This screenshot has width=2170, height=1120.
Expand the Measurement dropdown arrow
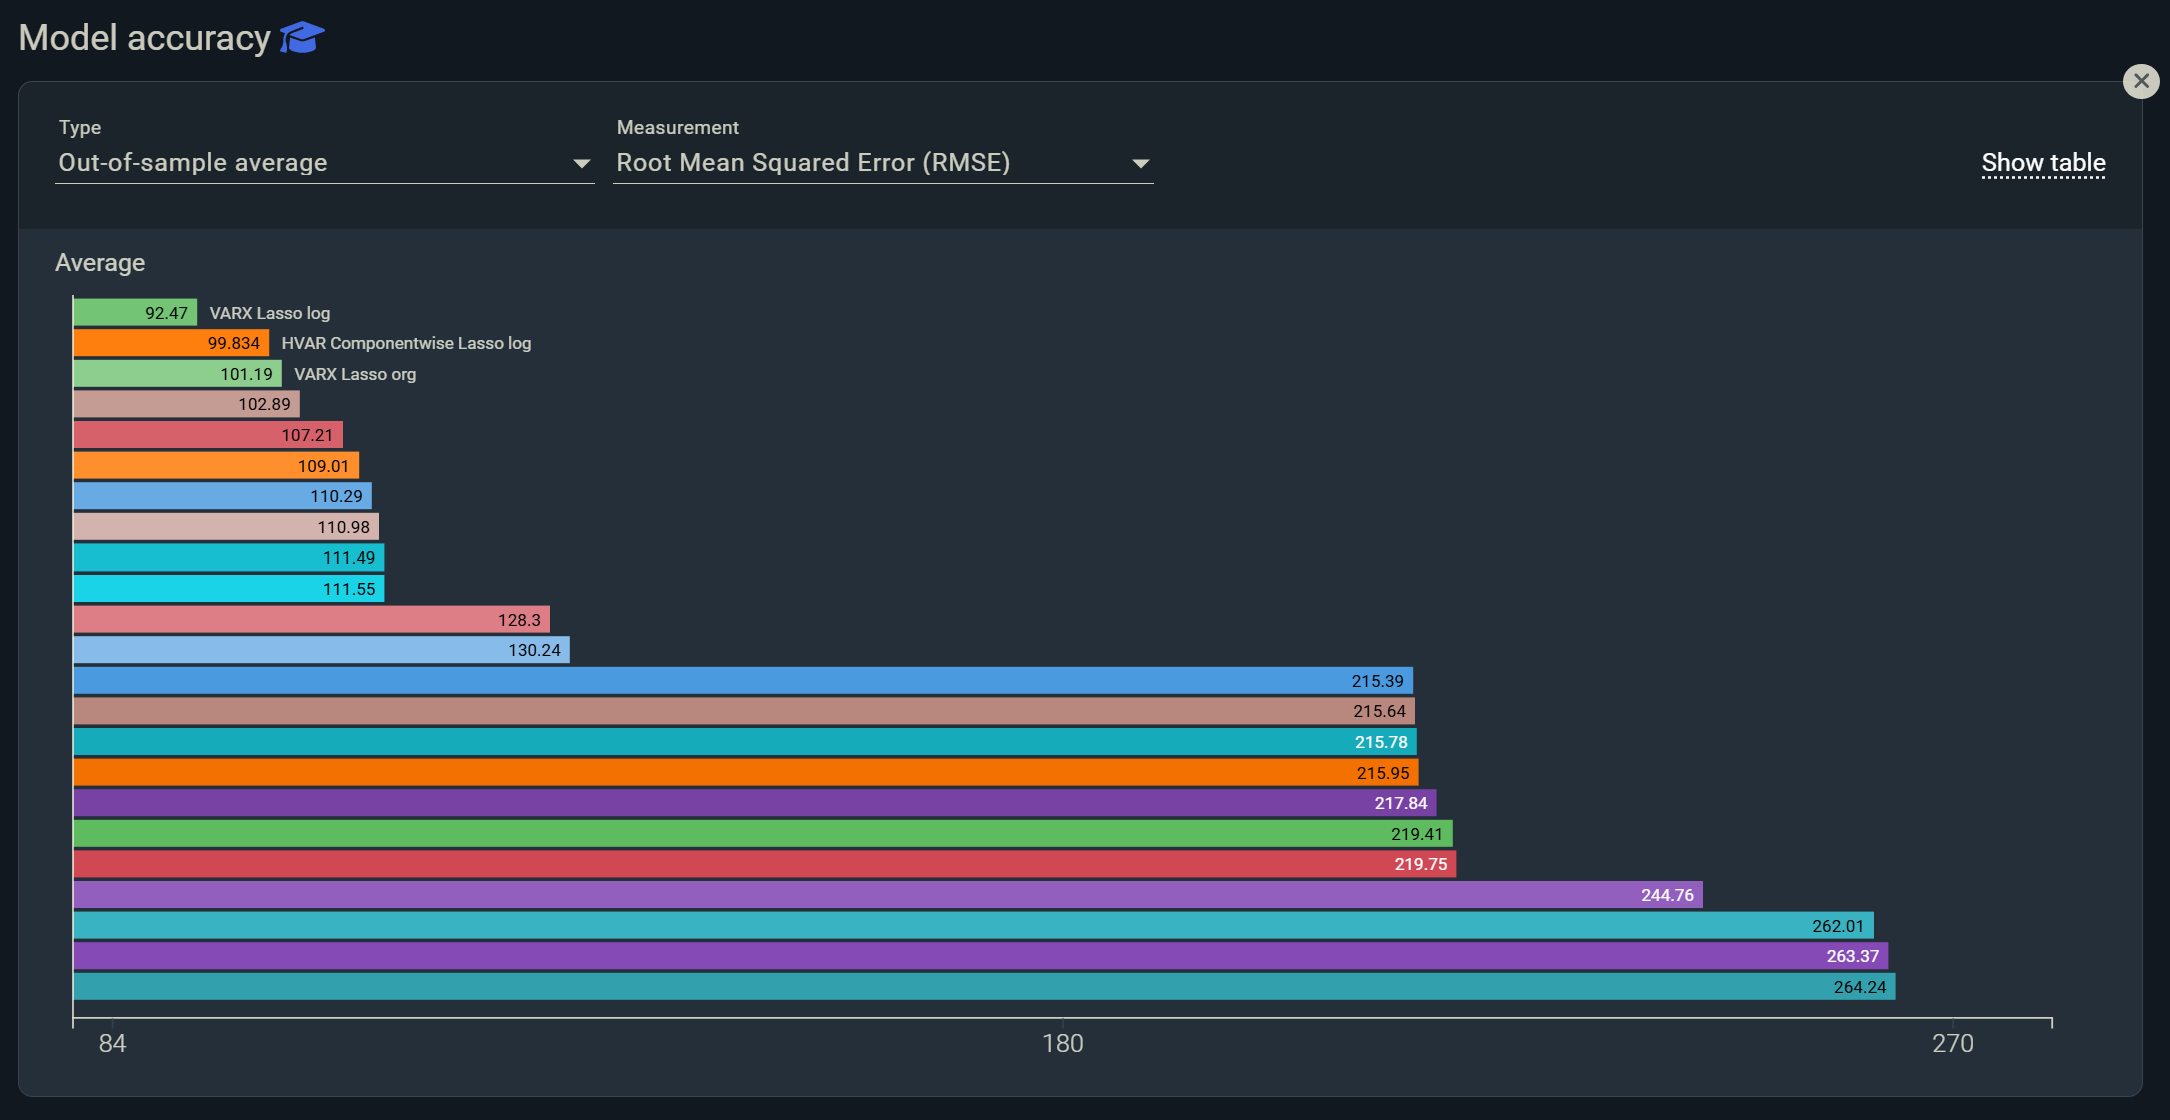pyautogui.click(x=1140, y=163)
